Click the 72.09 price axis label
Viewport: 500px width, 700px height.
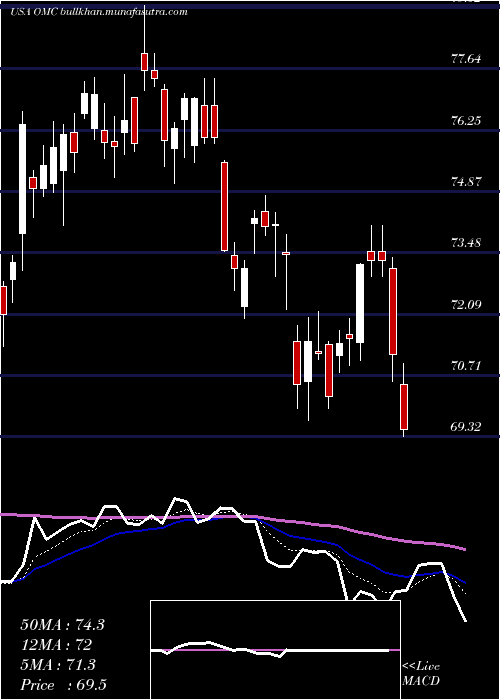coord(467,305)
